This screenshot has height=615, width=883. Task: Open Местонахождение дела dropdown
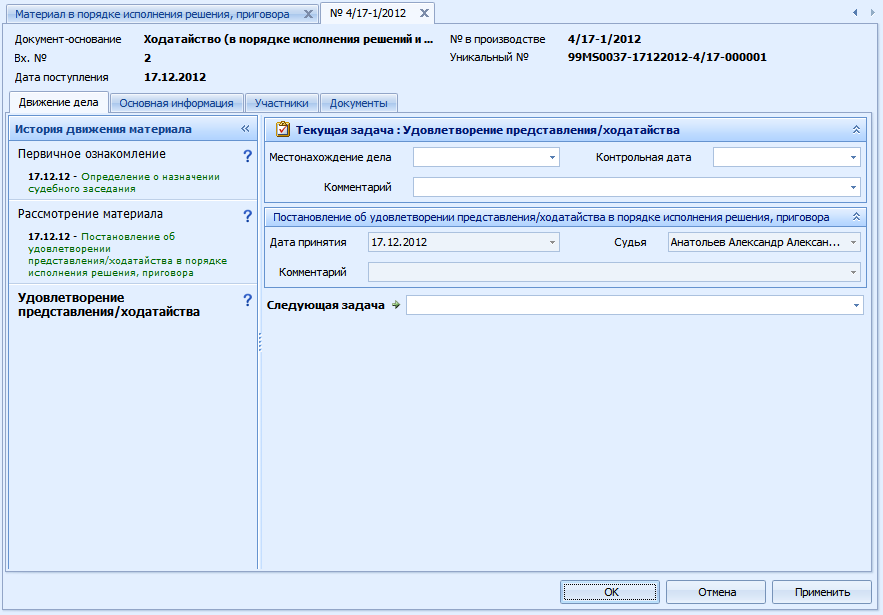(552, 157)
